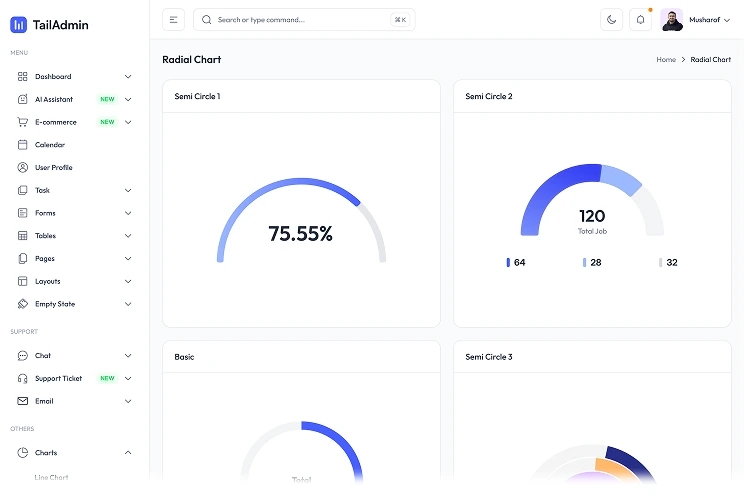
Task: Click the Email envelope icon
Action: pos(22,401)
